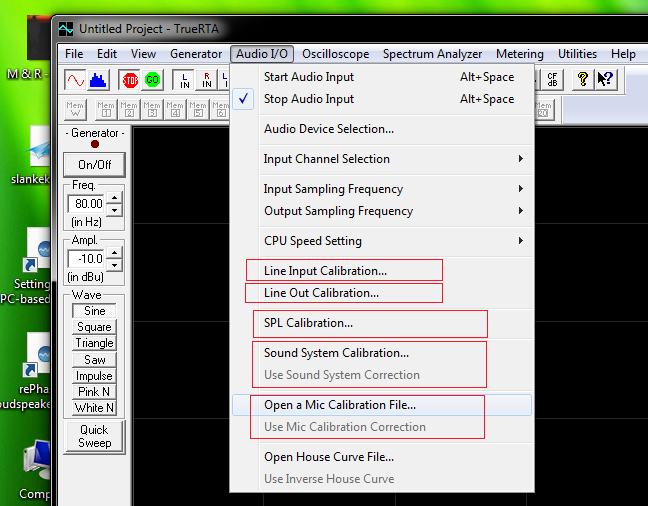
Task: Open the Edit menu
Action: (107, 54)
